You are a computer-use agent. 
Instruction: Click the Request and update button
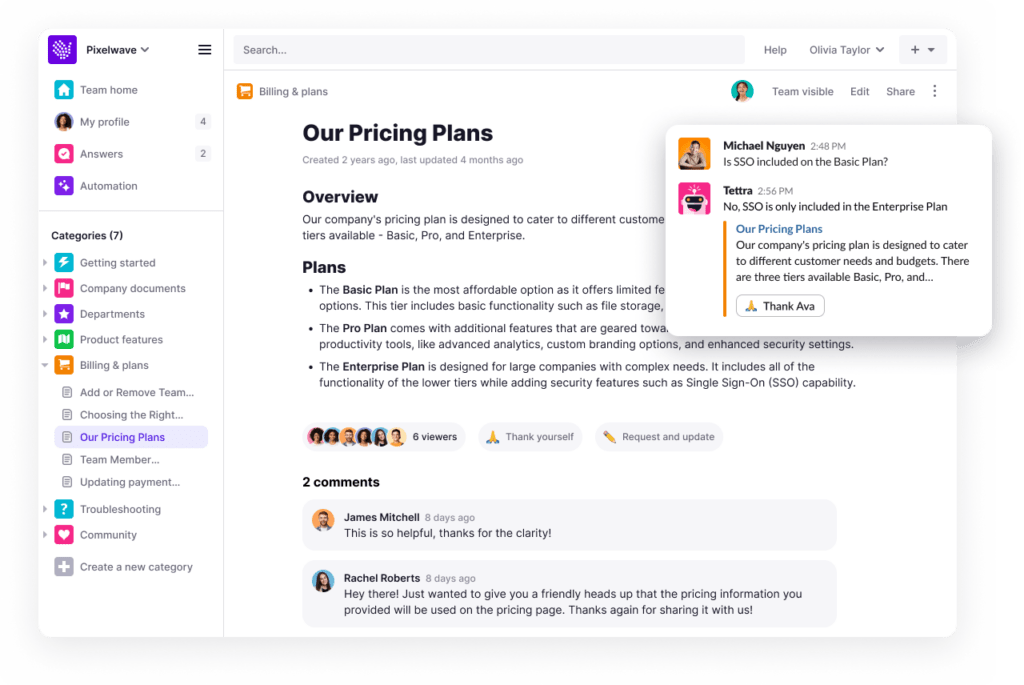click(x=658, y=437)
